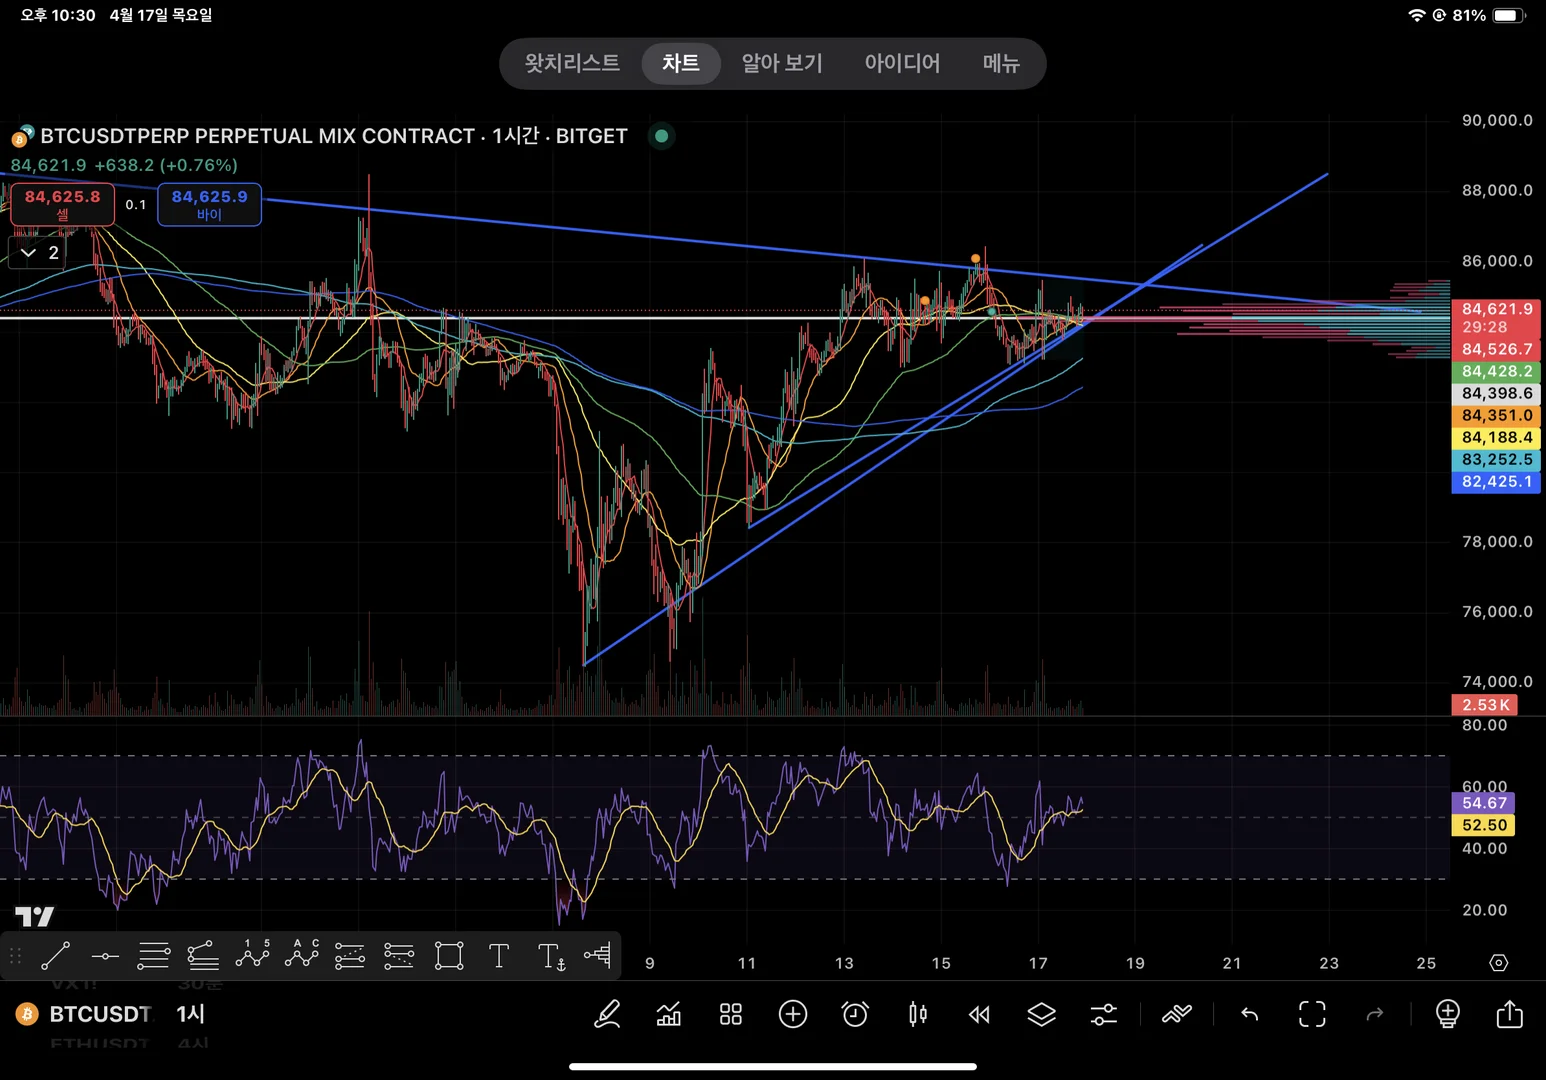This screenshot has width=1546, height=1080.
Task: Expand the indicator legend chevron
Action: coord(29,252)
